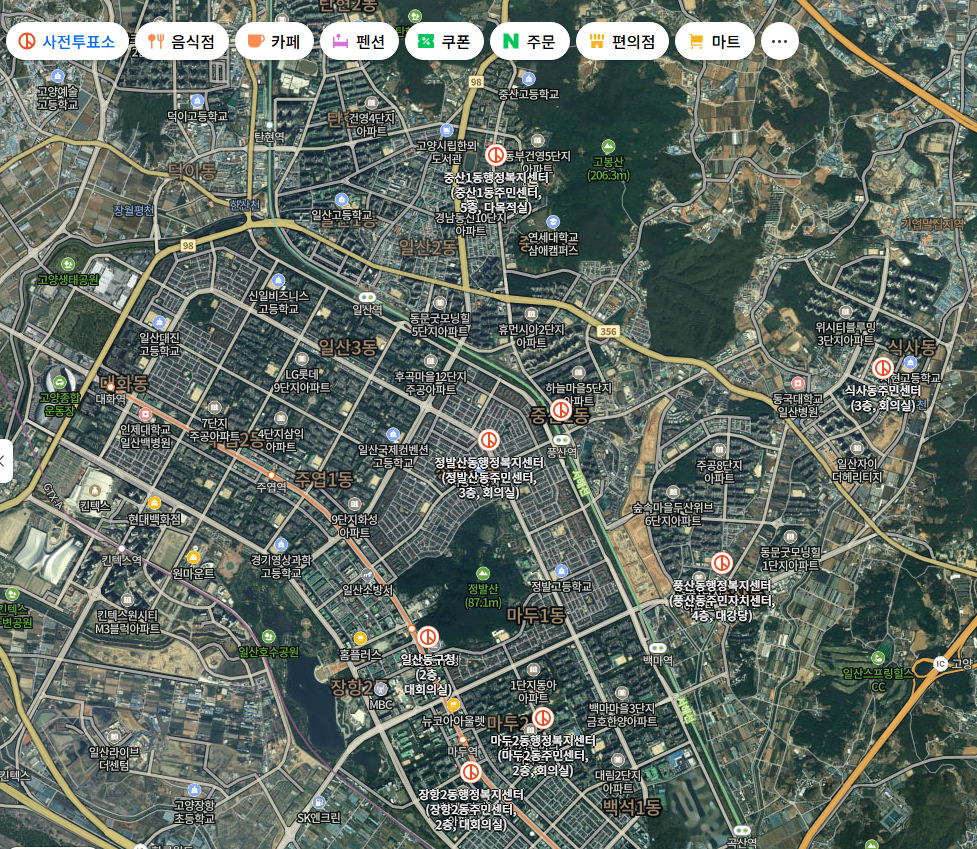Click the 고양생태공원 park icon
This screenshot has width=977, height=849.
tap(68, 264)
